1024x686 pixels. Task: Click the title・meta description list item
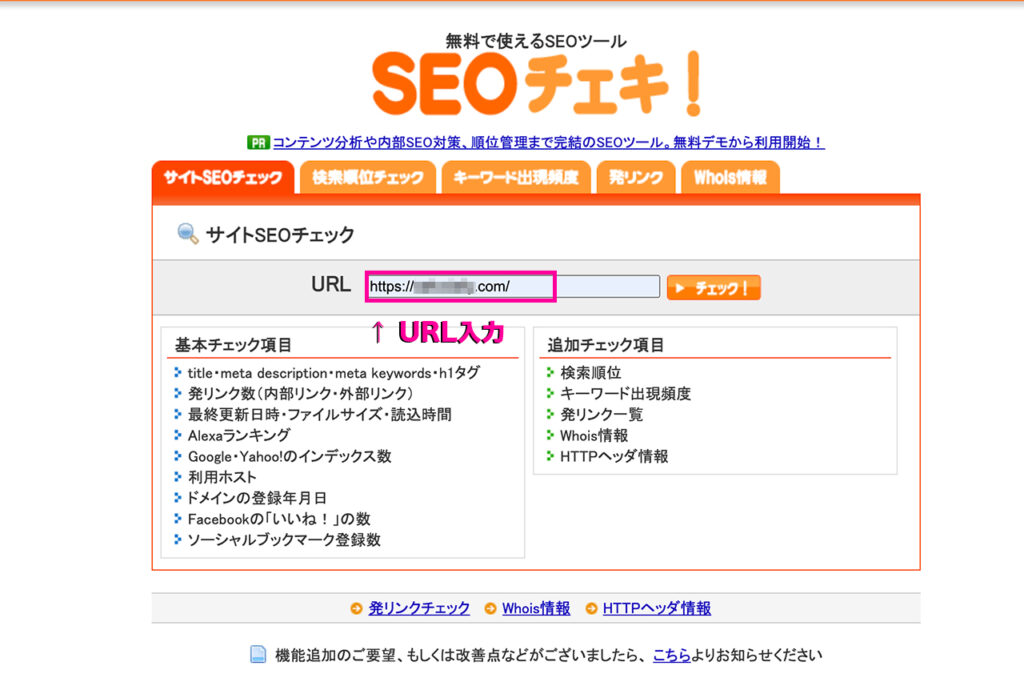point(333,373)
